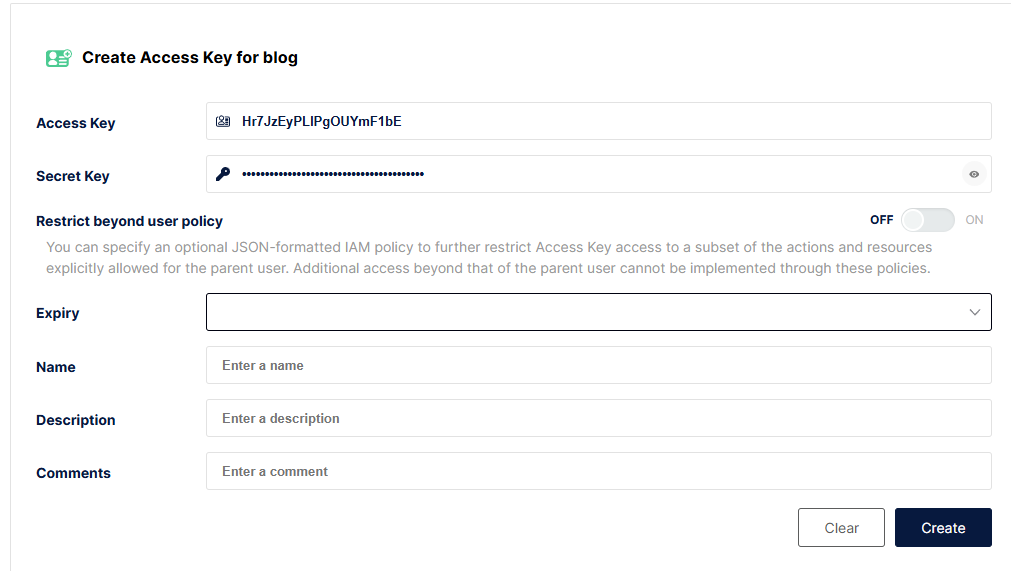Click the ID card icon in Access Key field
Viewport: 1011px width, 571px height.
[223, 122]
